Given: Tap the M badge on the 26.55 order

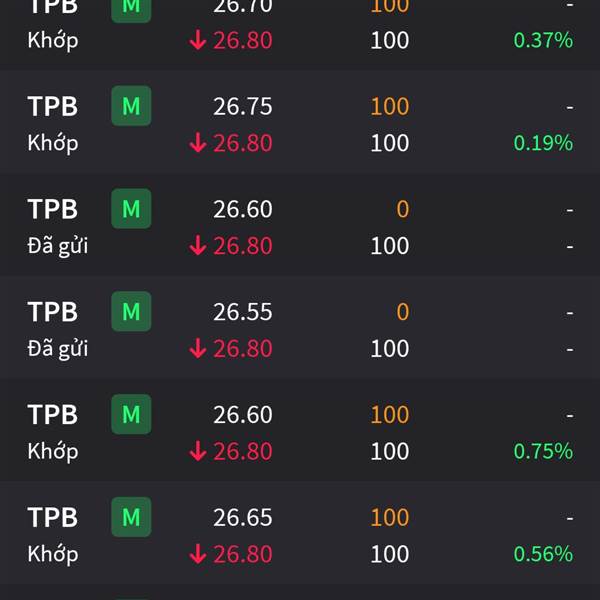Looking at the screenshot, I should pyautogui.click(x=131, y=311).
